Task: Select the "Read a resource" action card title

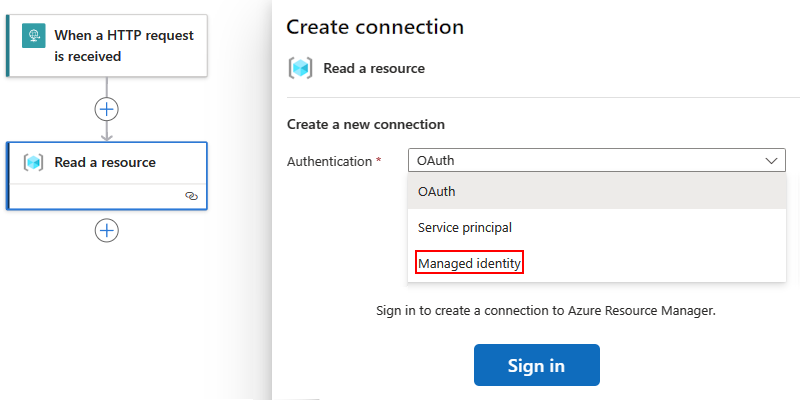Action: [105, 162]
